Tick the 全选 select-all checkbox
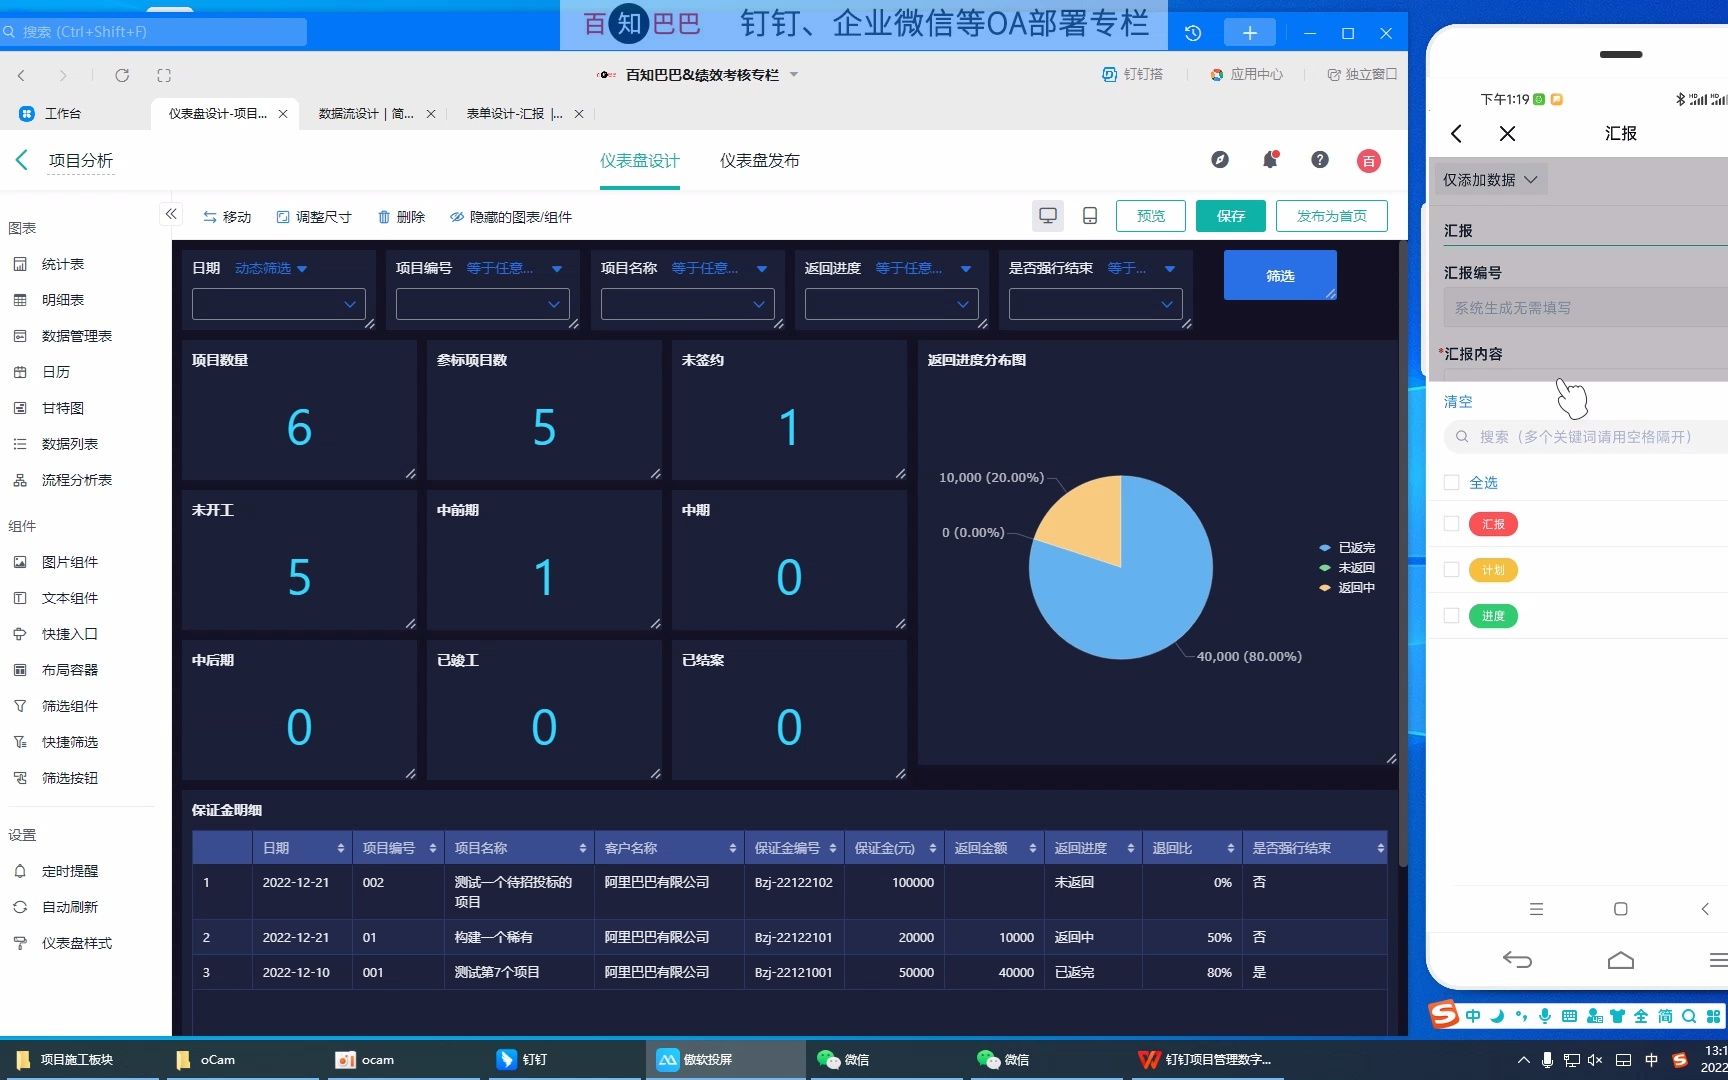Image resolution: width=1728 pixels, height=1080 pixels. pyautogui.click(x=1451, y=482)
